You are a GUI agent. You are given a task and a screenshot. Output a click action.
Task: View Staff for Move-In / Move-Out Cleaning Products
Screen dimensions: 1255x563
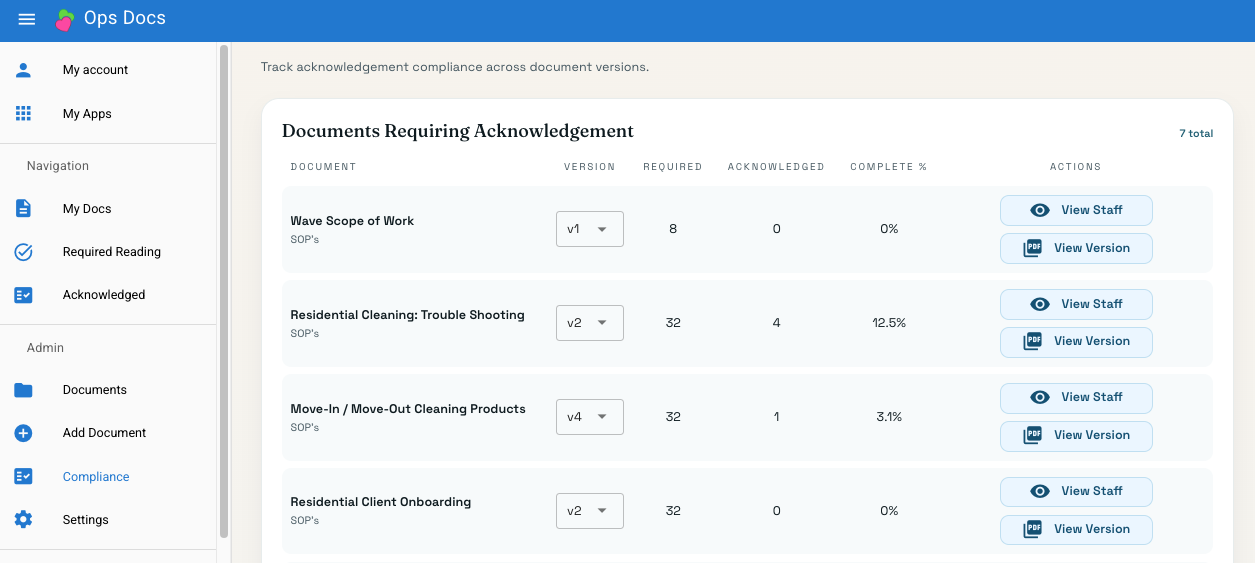[x=1076, y=398]
